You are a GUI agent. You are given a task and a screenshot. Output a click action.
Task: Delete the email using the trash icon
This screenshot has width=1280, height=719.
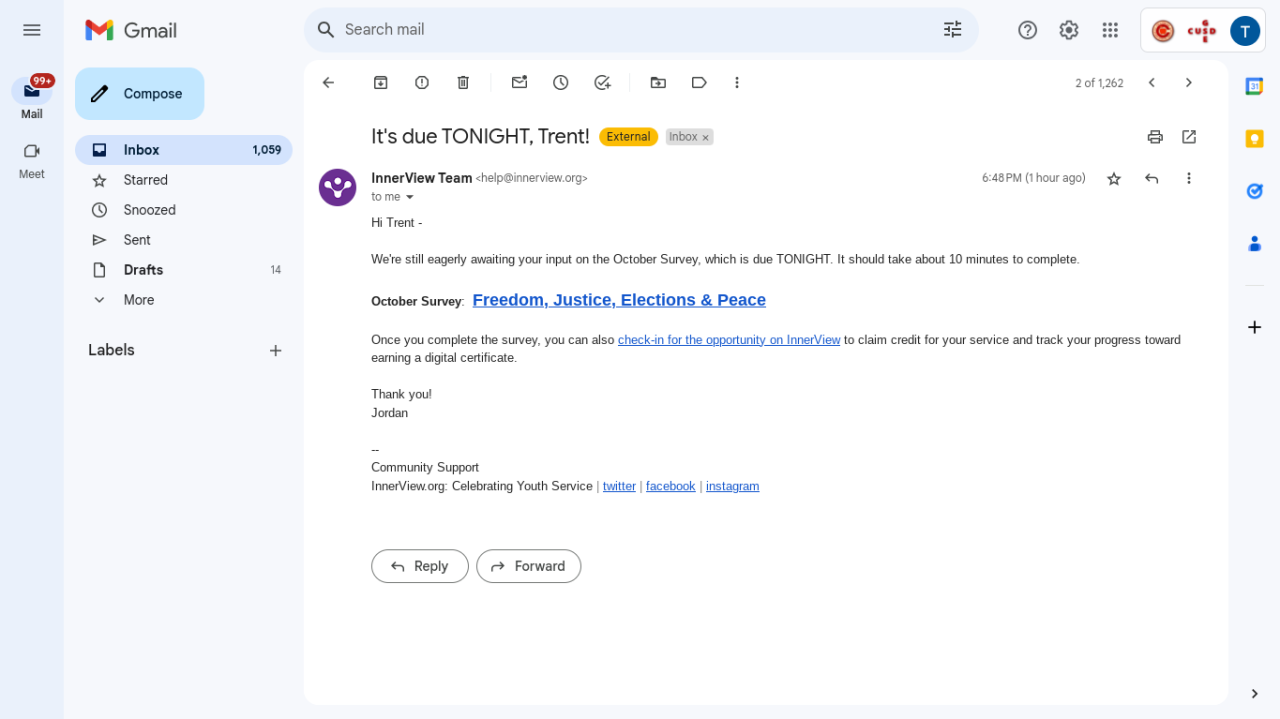click(463, 83)
